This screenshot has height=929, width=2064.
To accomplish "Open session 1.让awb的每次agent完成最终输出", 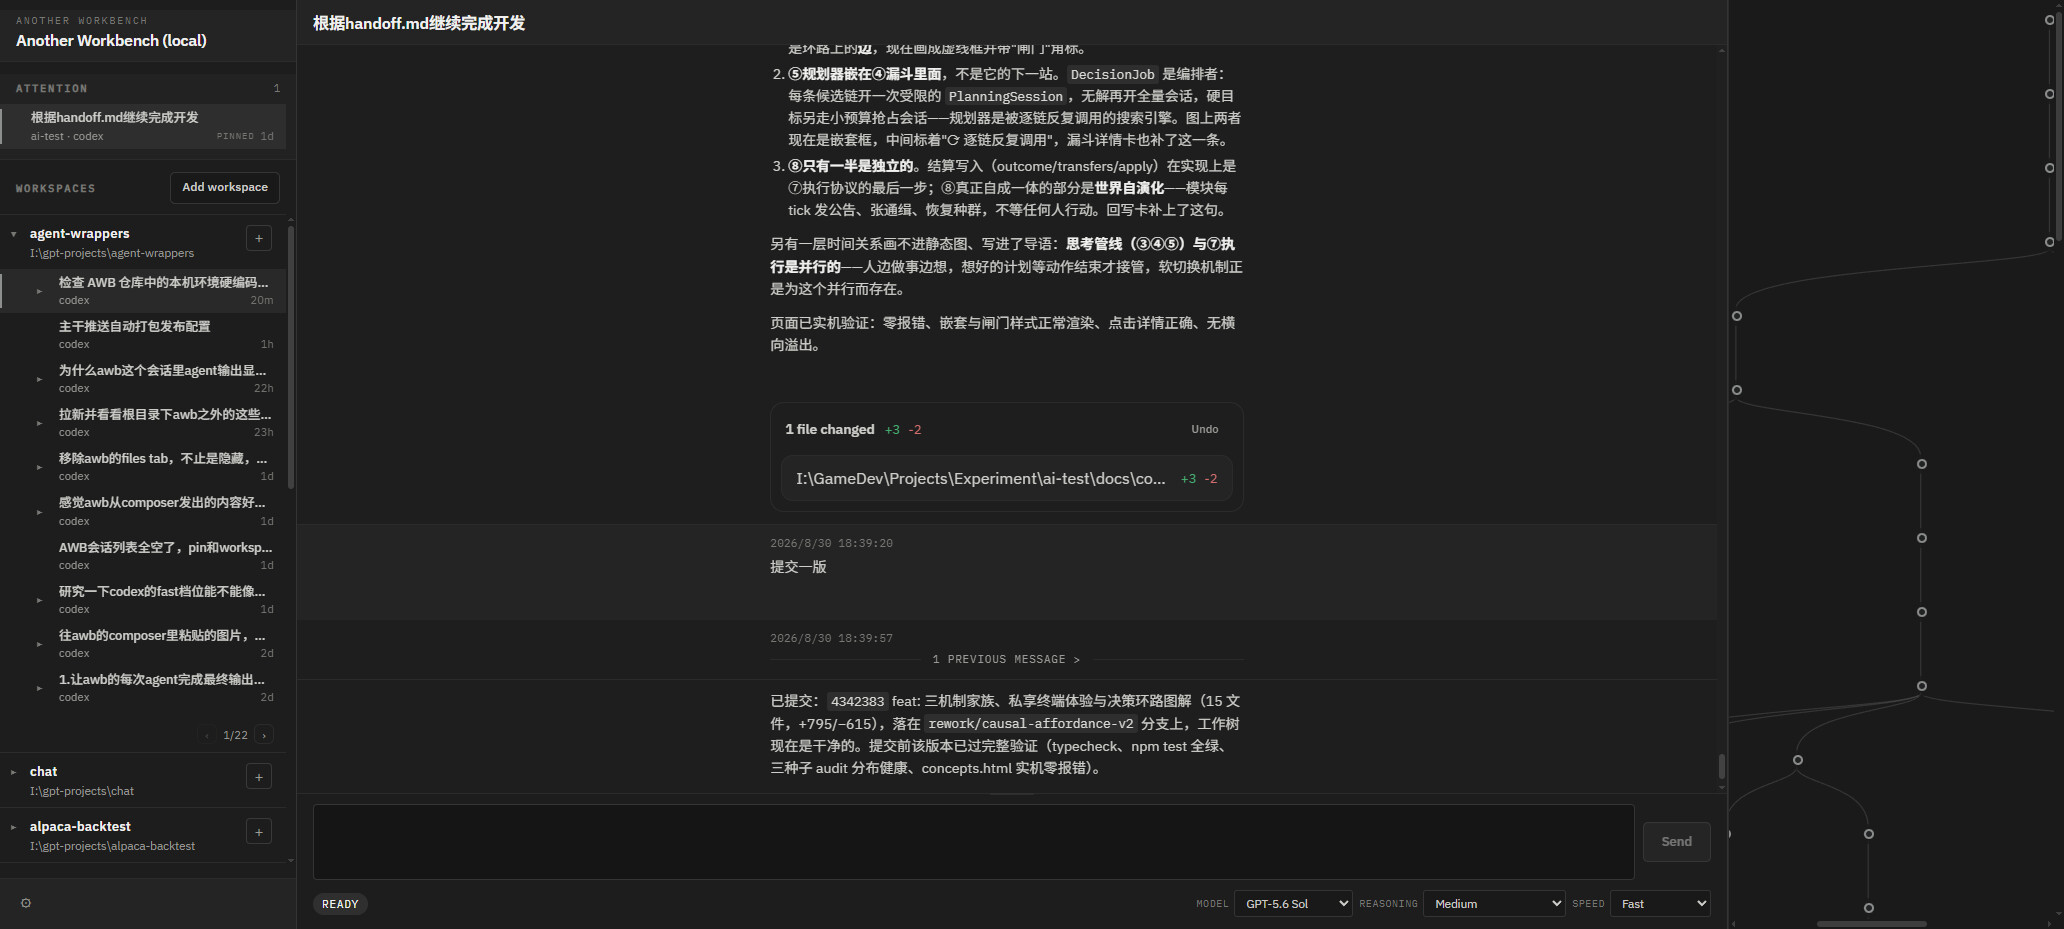I will click(x=144, y=687).
